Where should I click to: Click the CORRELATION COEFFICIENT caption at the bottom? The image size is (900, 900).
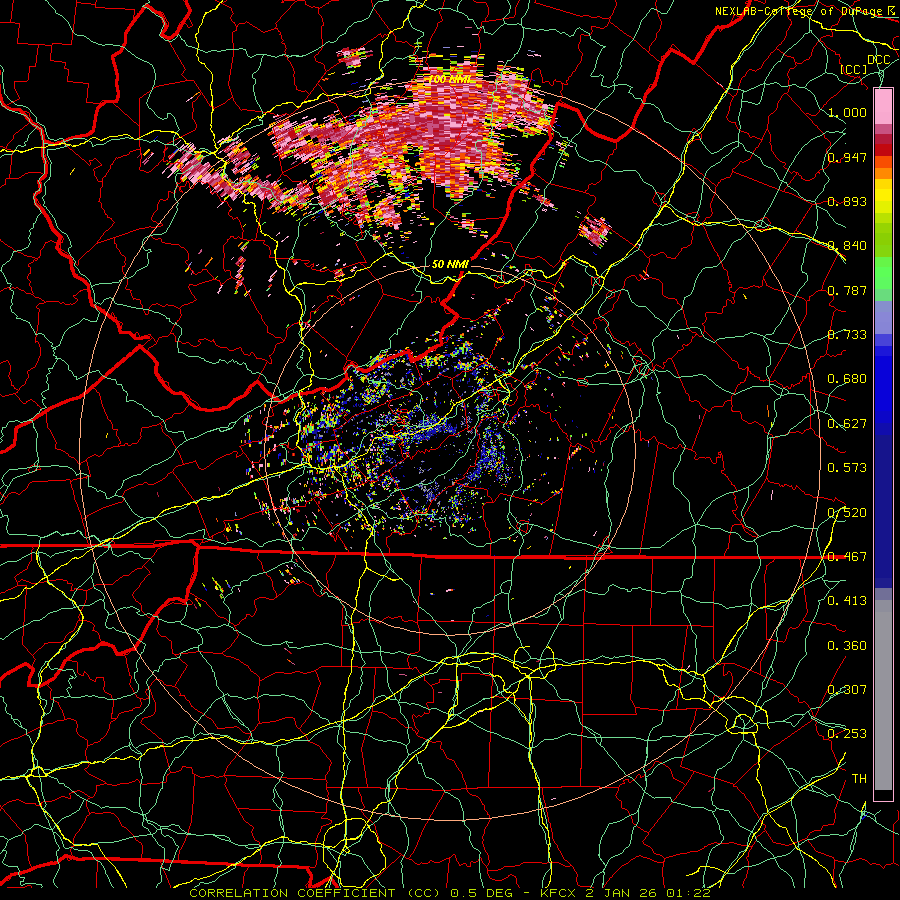451,893
